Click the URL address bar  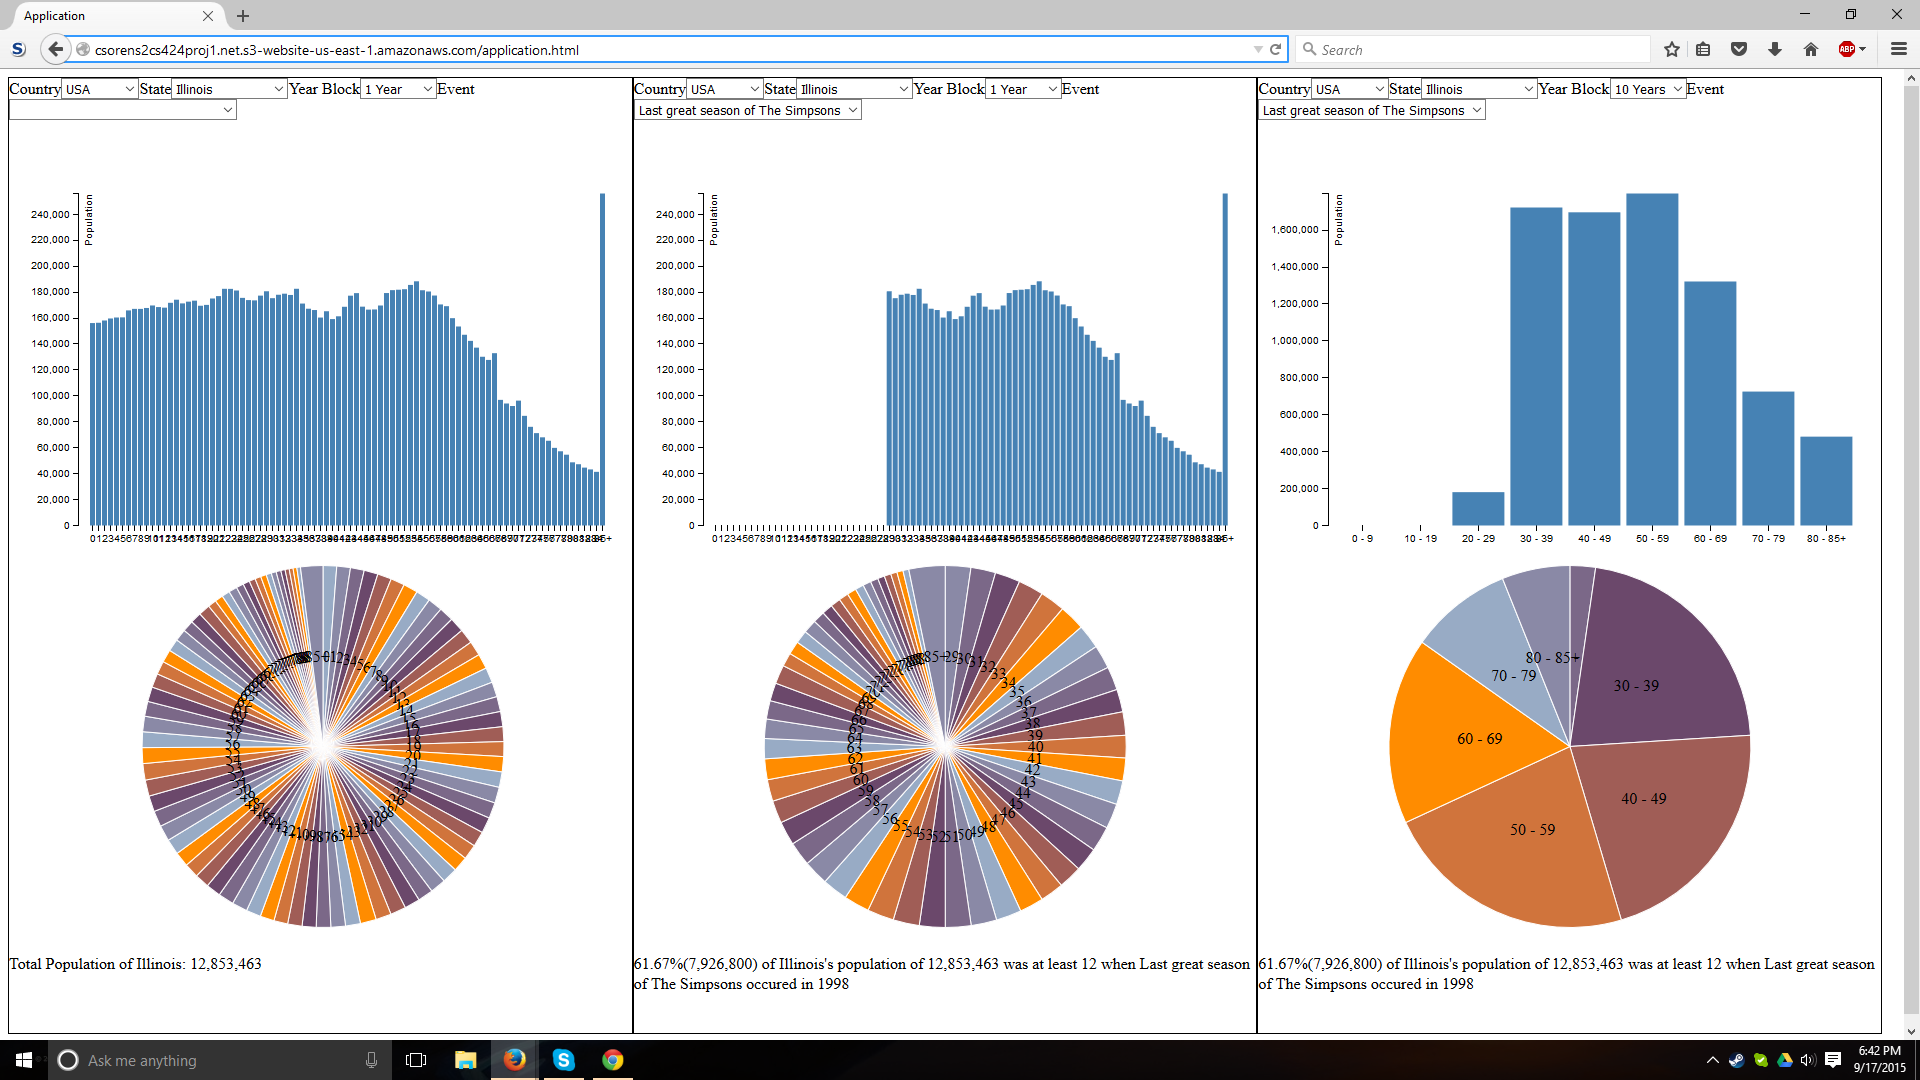coord(670,49)
